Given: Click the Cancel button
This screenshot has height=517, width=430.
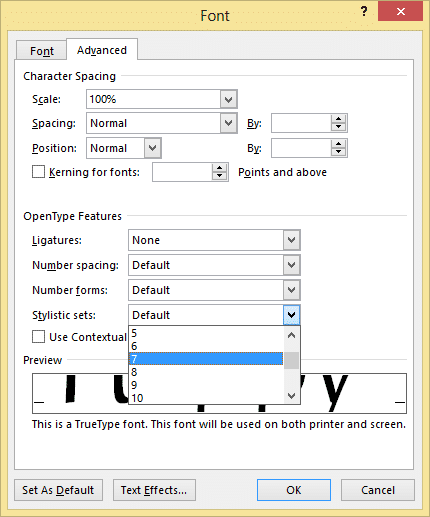Looking at the screenshot, I should (378, 490).
